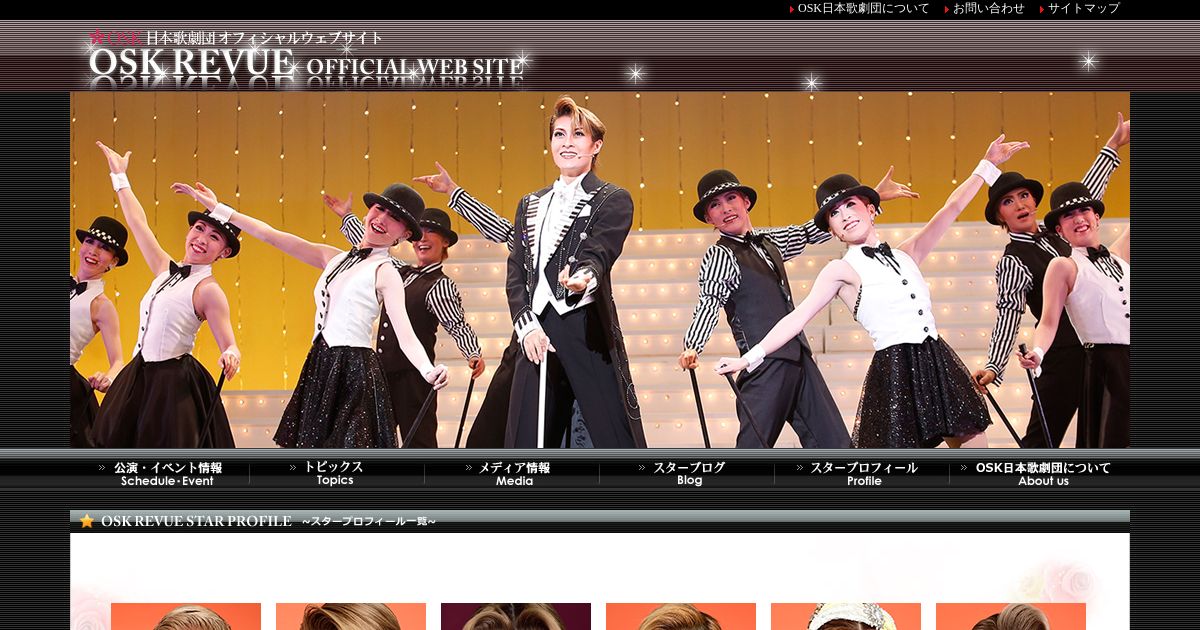Click the gold star icon beside STAR PROFILE heading
The width and height of the screenshot is (1200, 630).
(x=87, y=521)
